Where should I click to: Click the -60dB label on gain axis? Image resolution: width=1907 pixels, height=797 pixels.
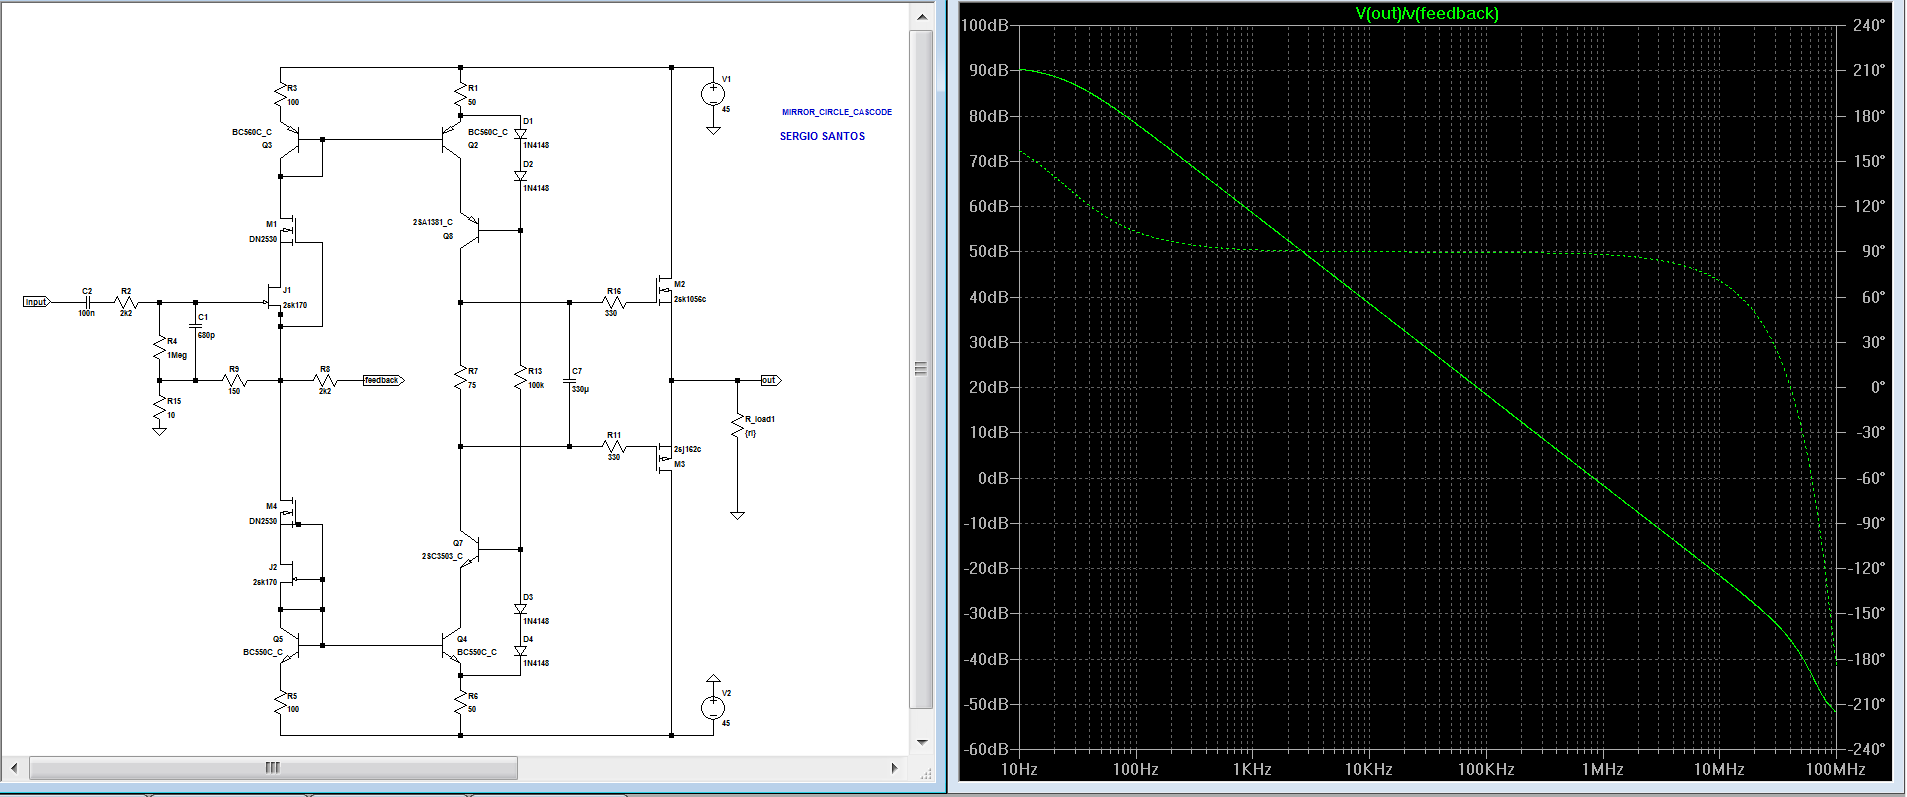point(986,749)
